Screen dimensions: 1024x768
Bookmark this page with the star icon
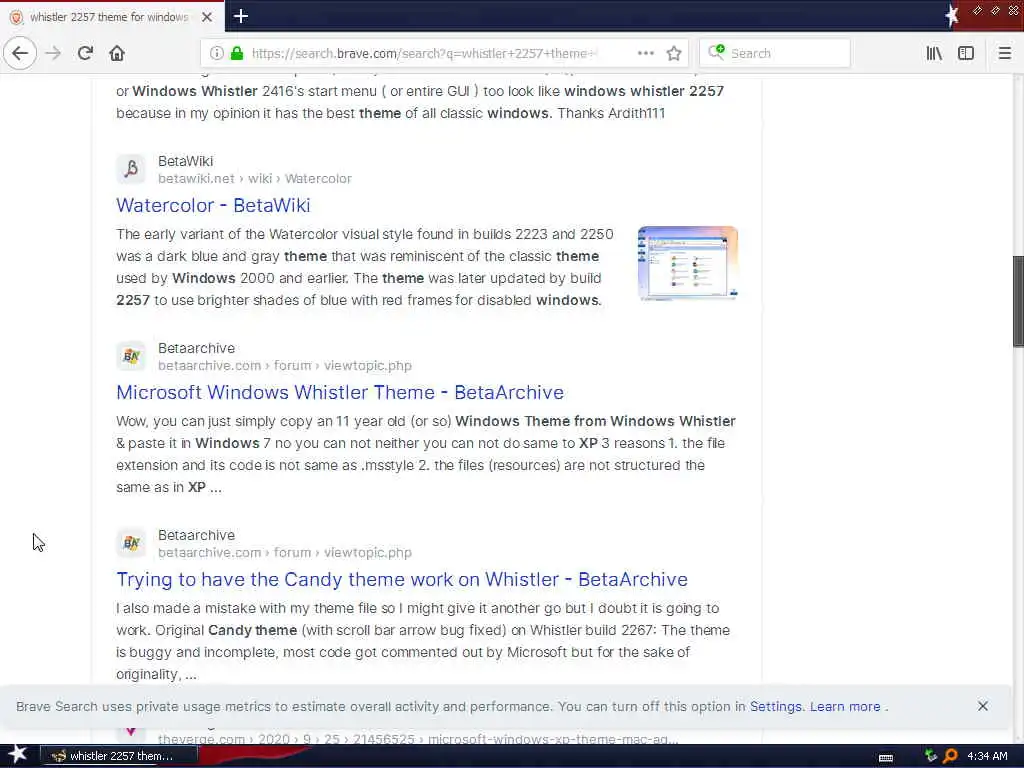click(x=674, y=53)
